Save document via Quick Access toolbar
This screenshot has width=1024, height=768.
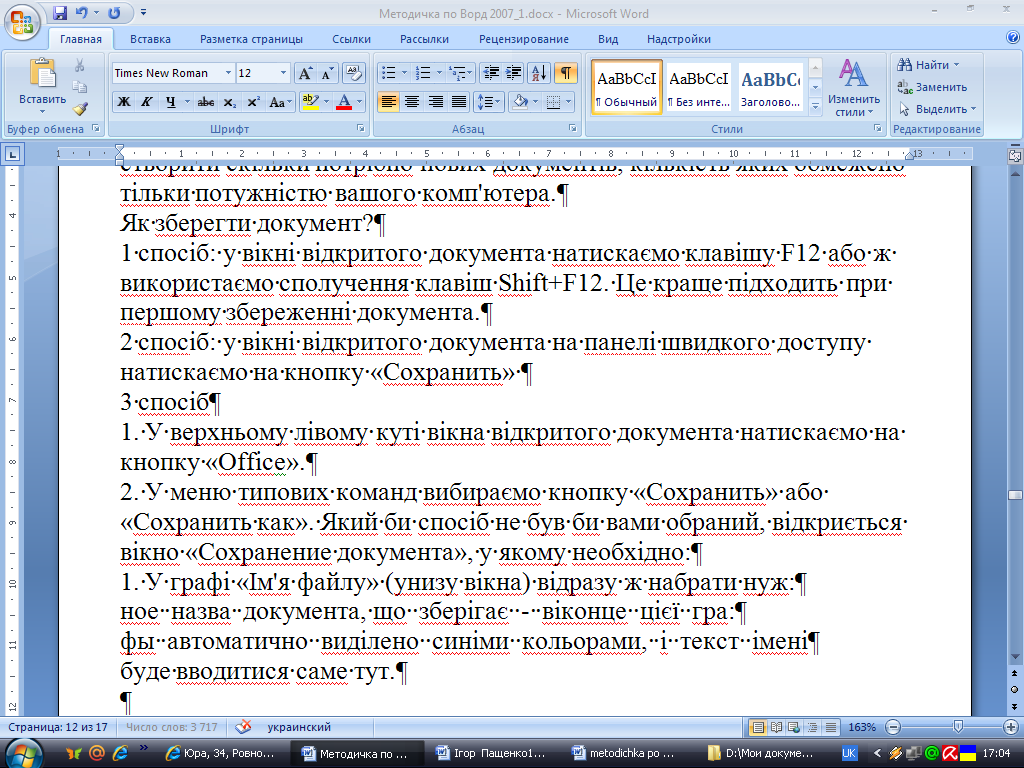60,12
